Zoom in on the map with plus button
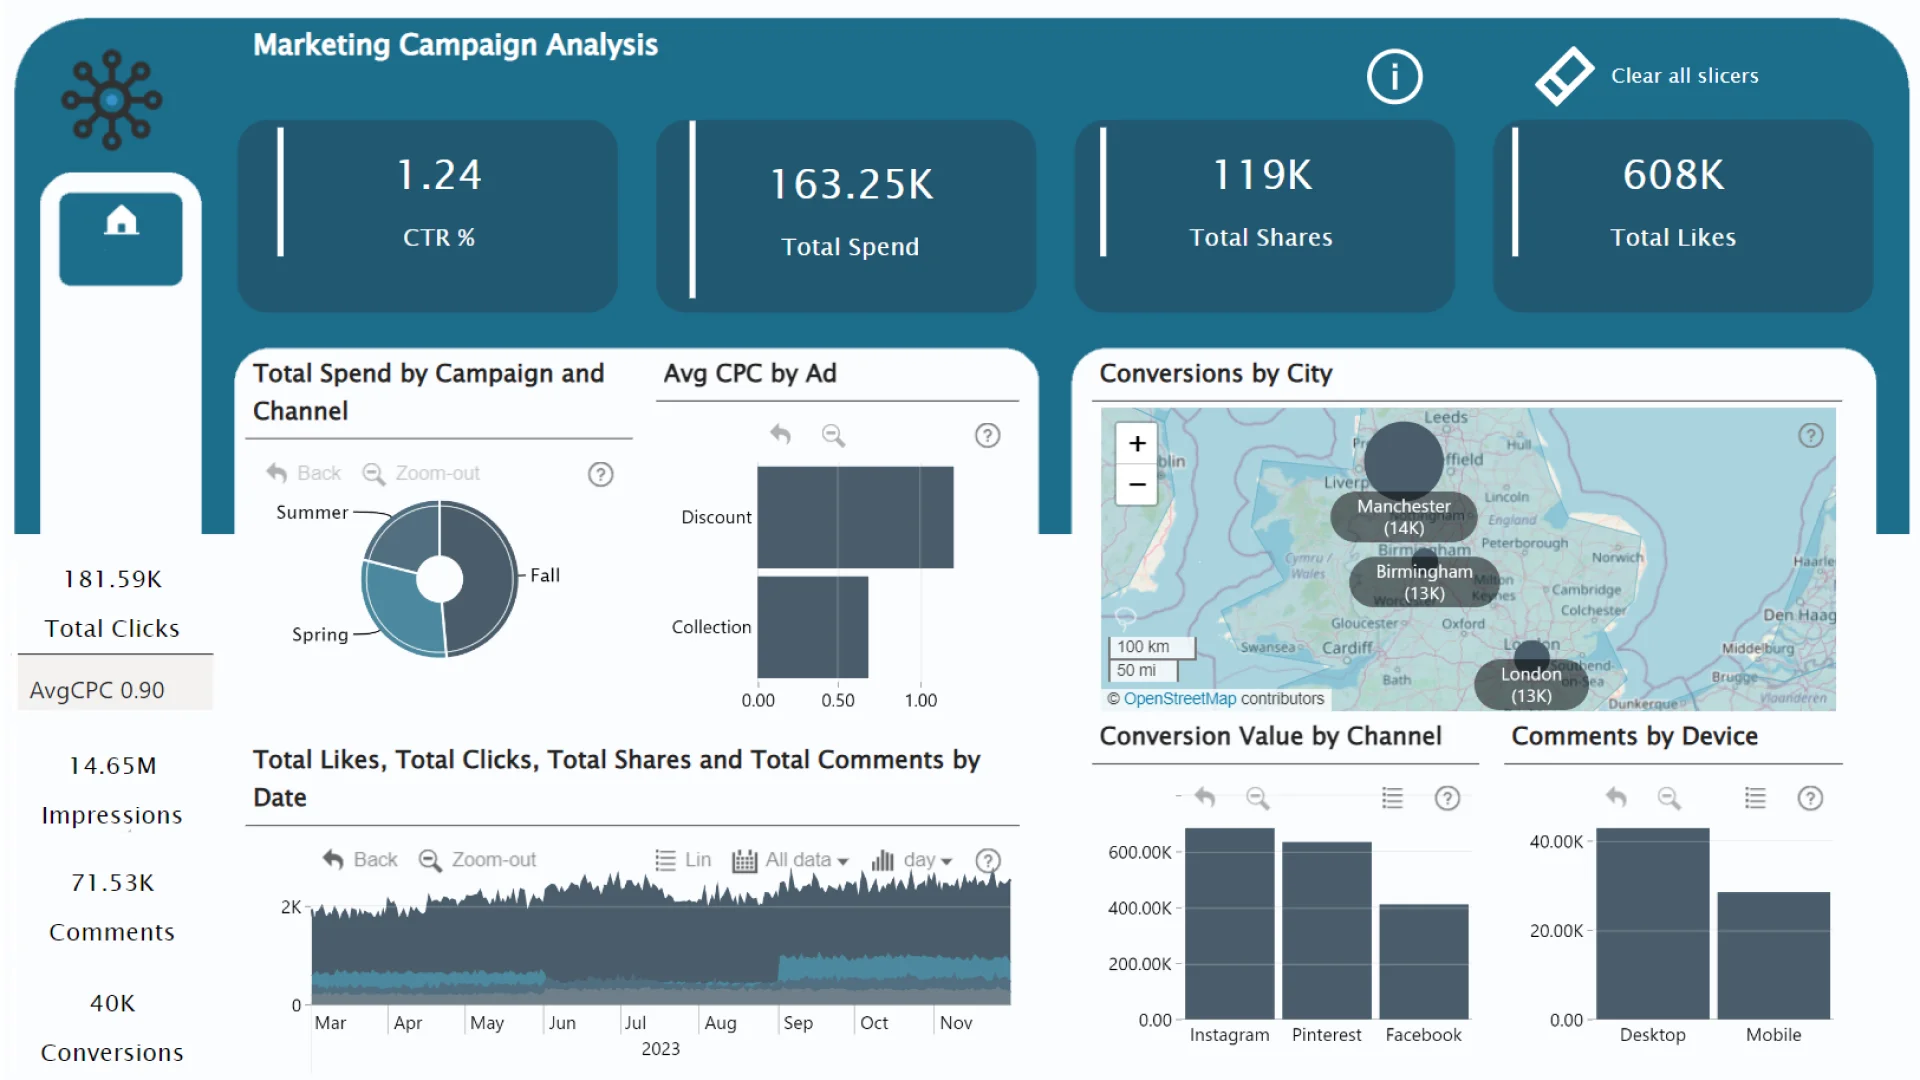This screenshot has width=1920, height=1080. (x=1137, y=443)
